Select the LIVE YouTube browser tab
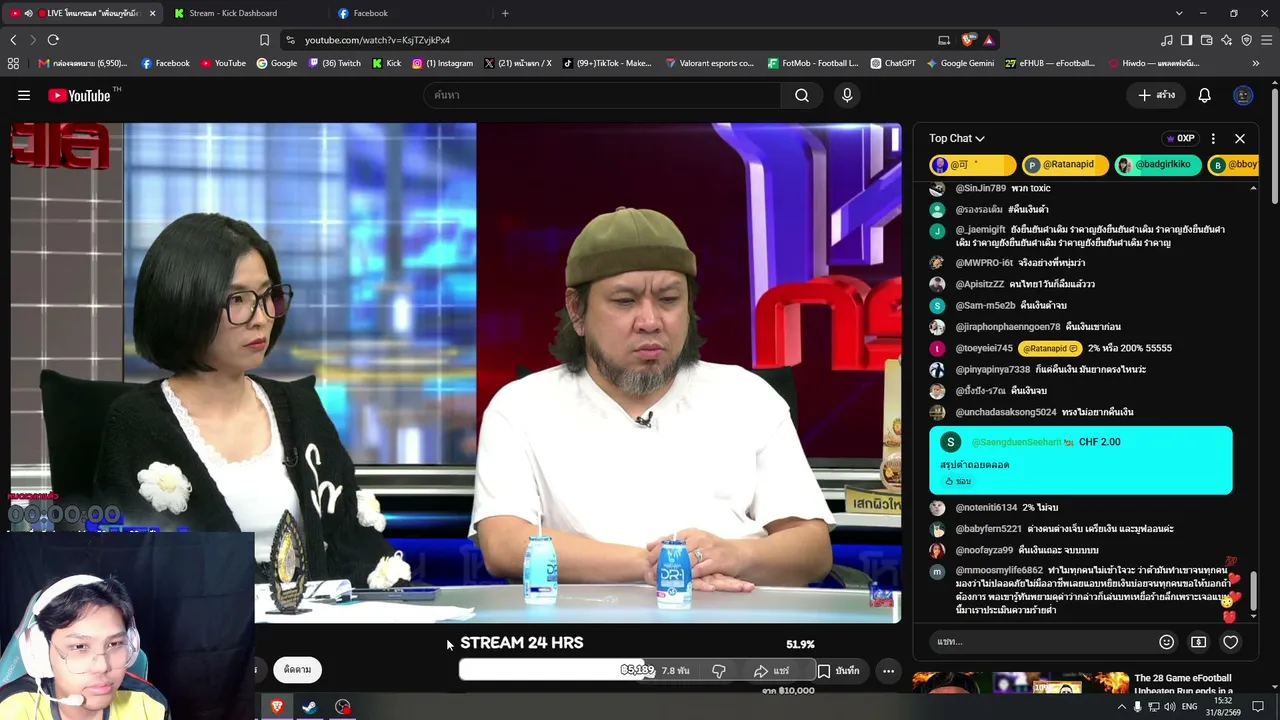The image size is (1280, 720). point(85,13)
